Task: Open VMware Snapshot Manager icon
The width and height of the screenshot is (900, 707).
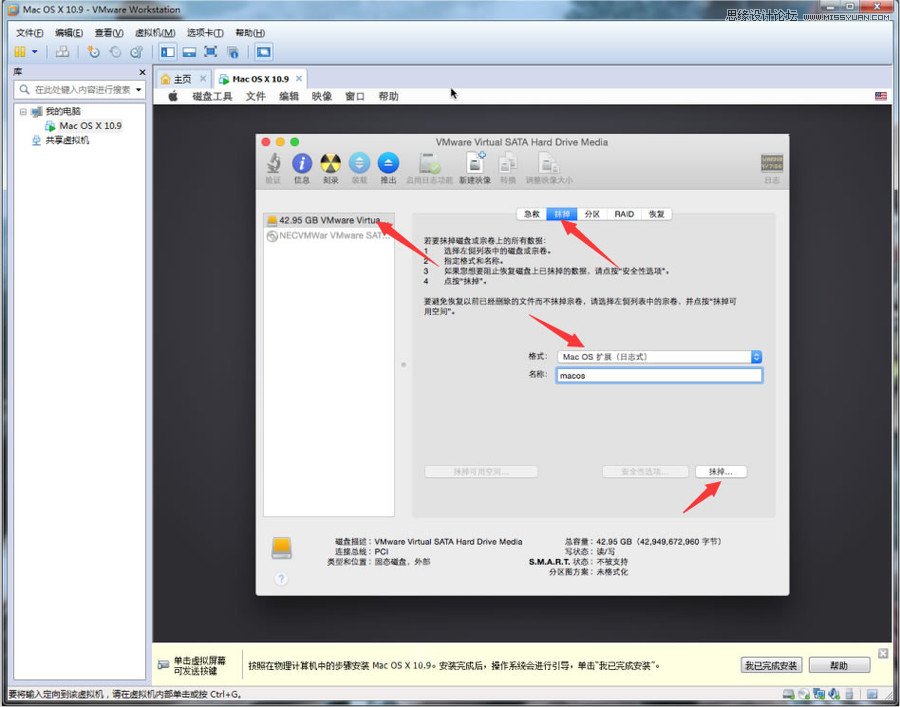Action: click(x=137, y=53)
